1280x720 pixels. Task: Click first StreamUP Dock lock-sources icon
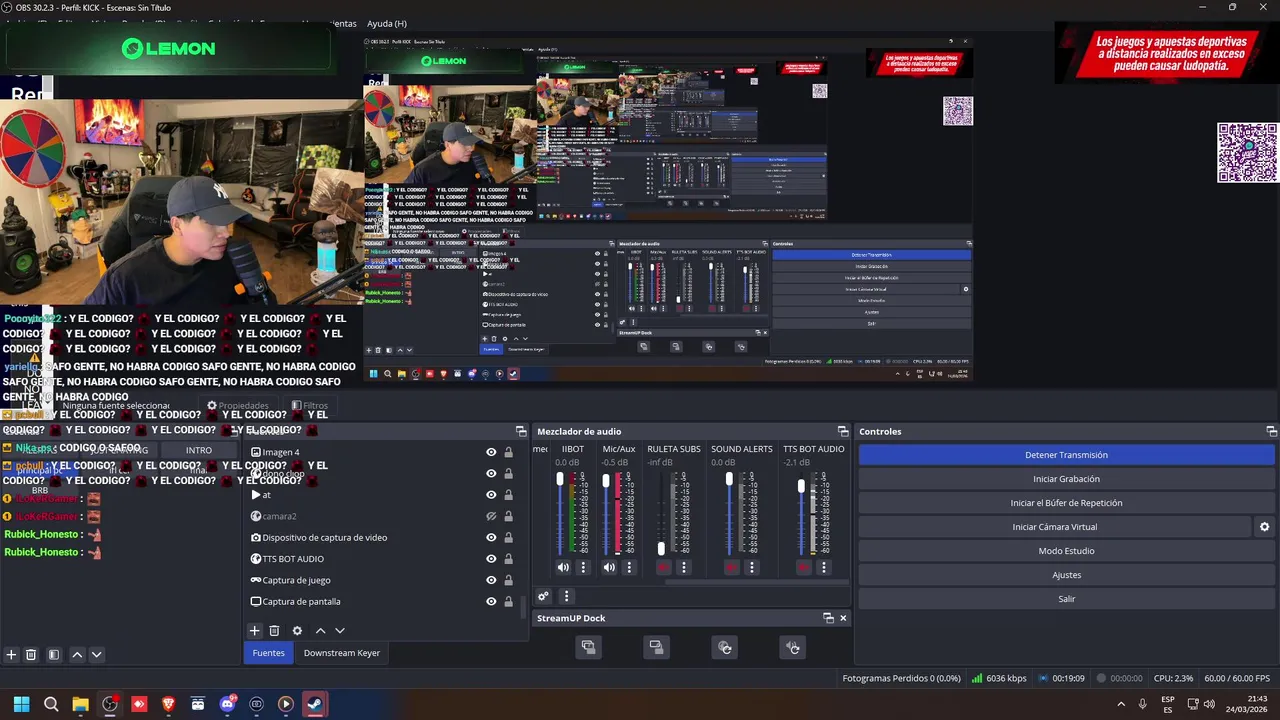pos(588,648)
